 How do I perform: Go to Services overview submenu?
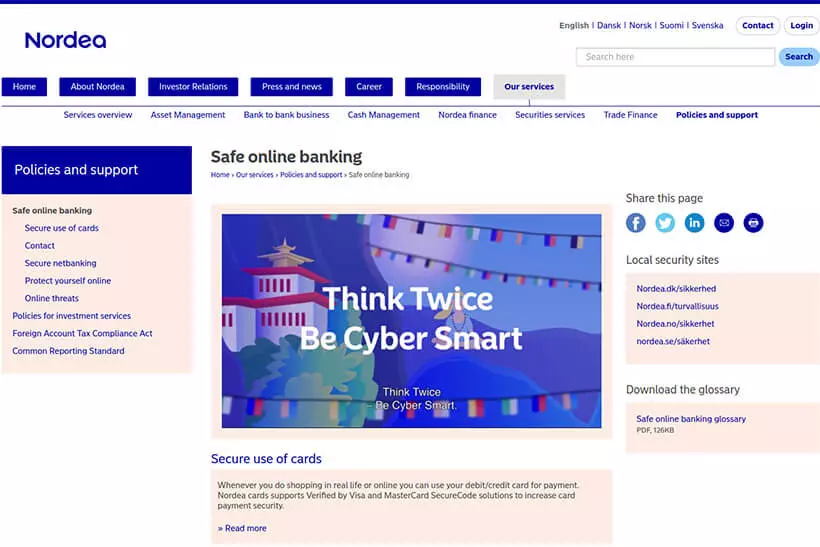(x=98, y=115)
